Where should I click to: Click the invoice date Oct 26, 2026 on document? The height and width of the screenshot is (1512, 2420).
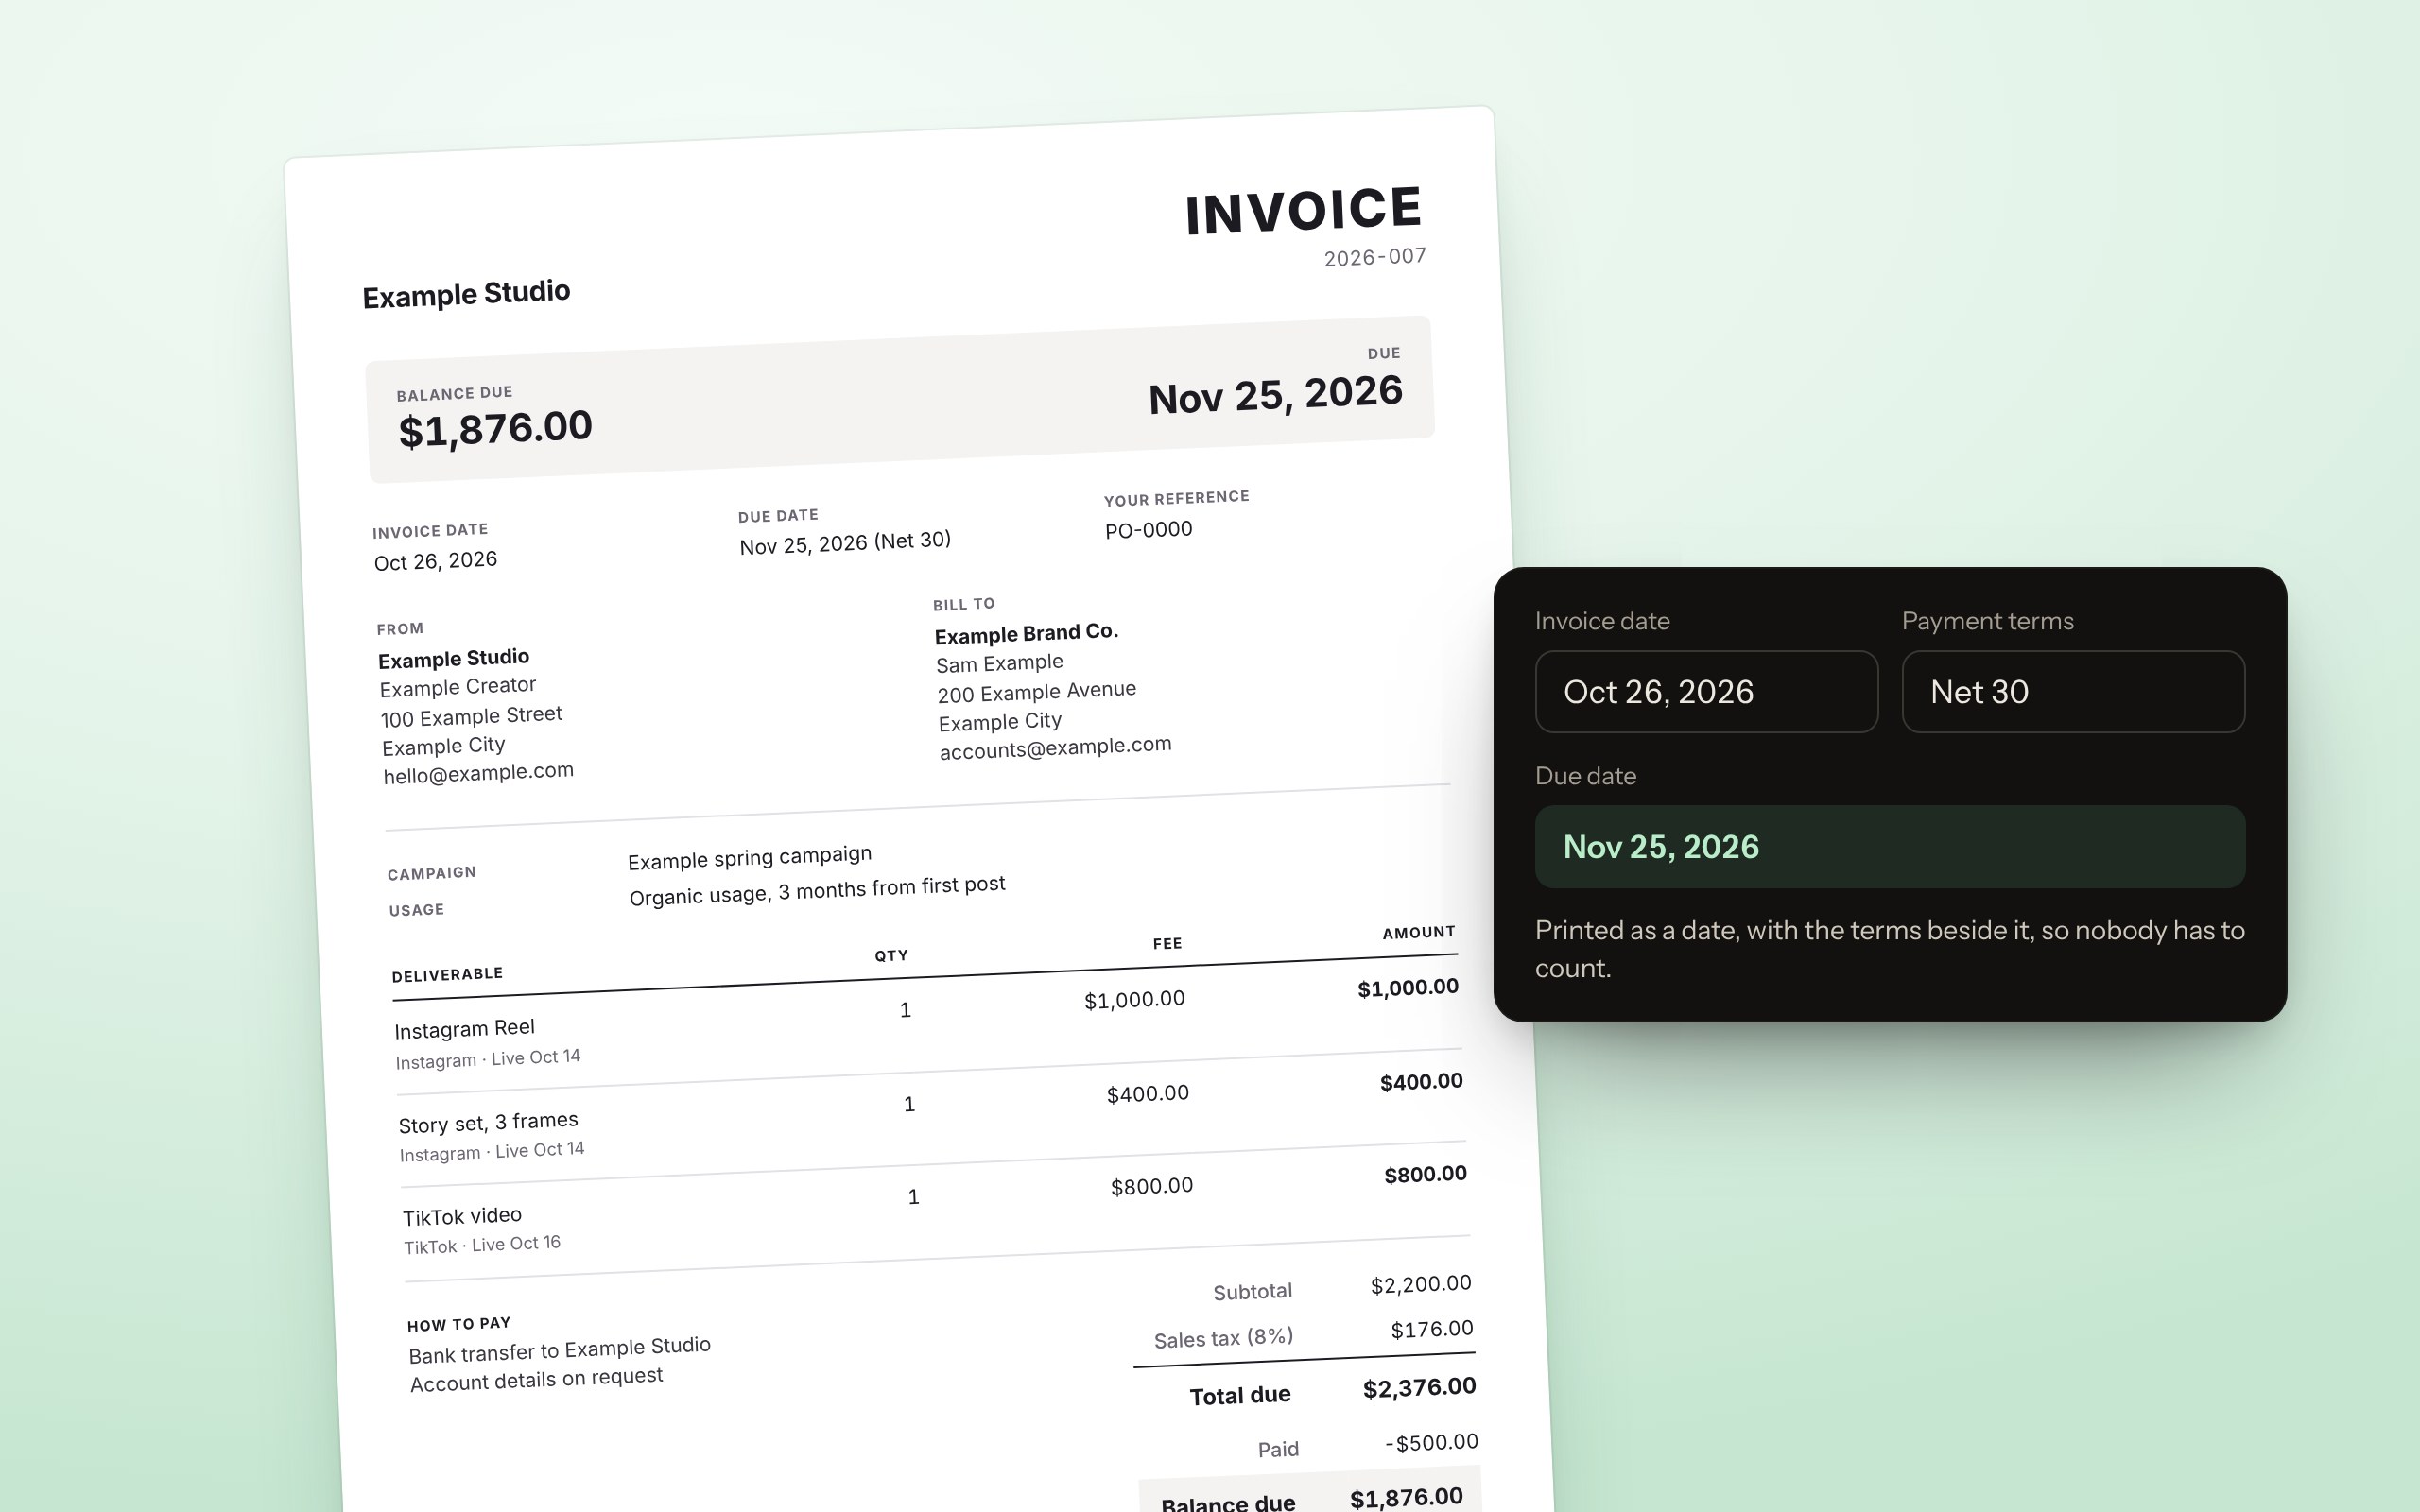click(435, 561)
